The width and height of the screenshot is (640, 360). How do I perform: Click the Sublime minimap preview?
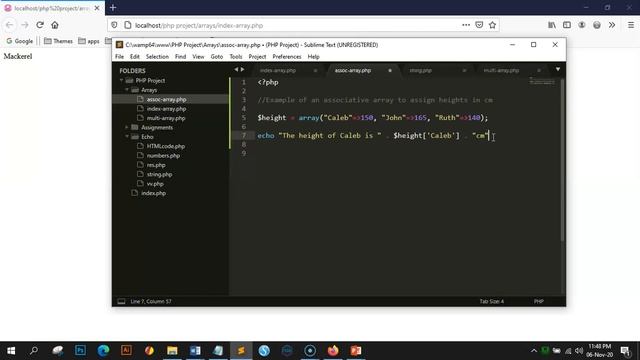542,81
